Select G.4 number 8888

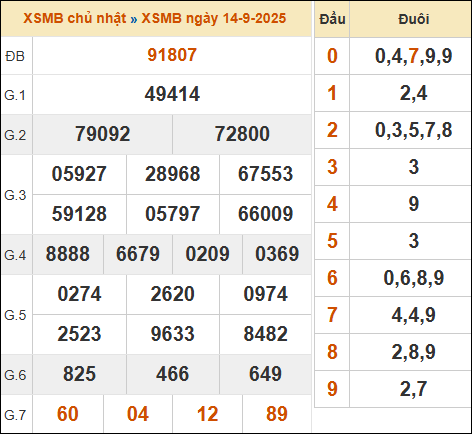pyautogui.click(x=68, y=254)
